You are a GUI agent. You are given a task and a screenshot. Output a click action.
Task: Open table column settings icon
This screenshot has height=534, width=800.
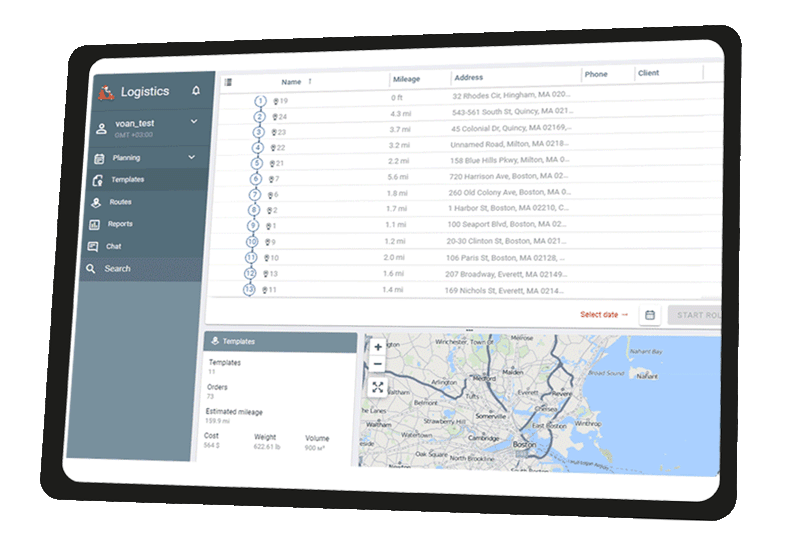[228, 82]
